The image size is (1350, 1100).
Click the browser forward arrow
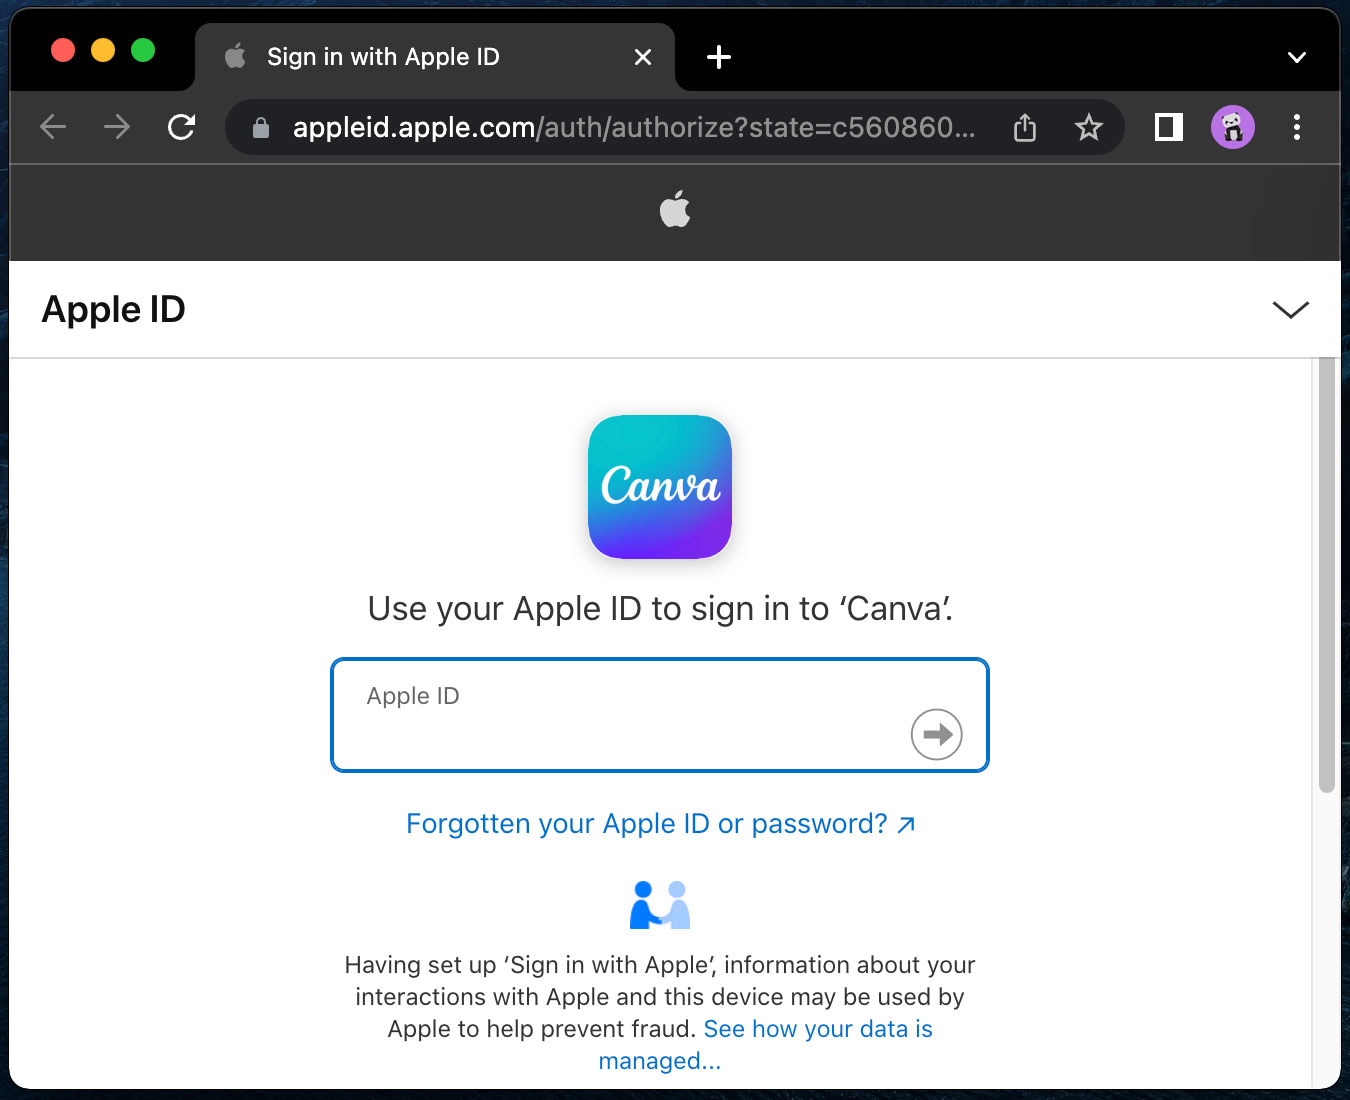[117, 127]
